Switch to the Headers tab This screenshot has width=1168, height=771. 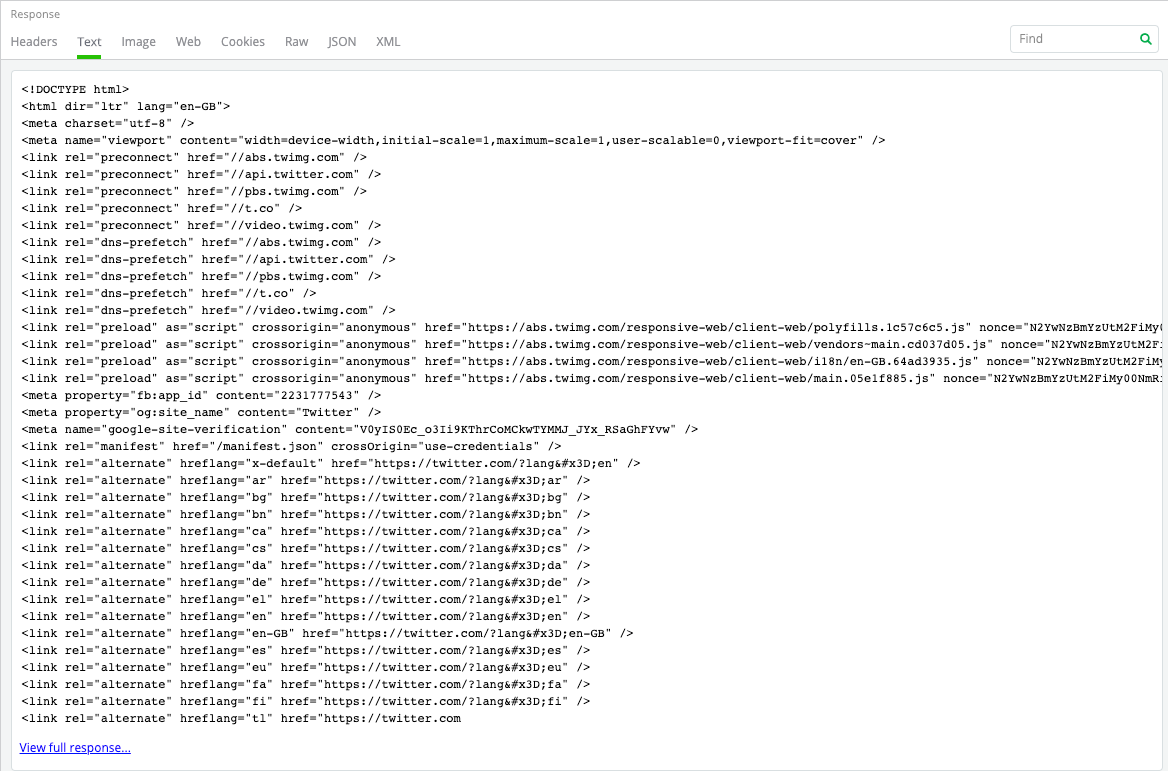[34, 42]
